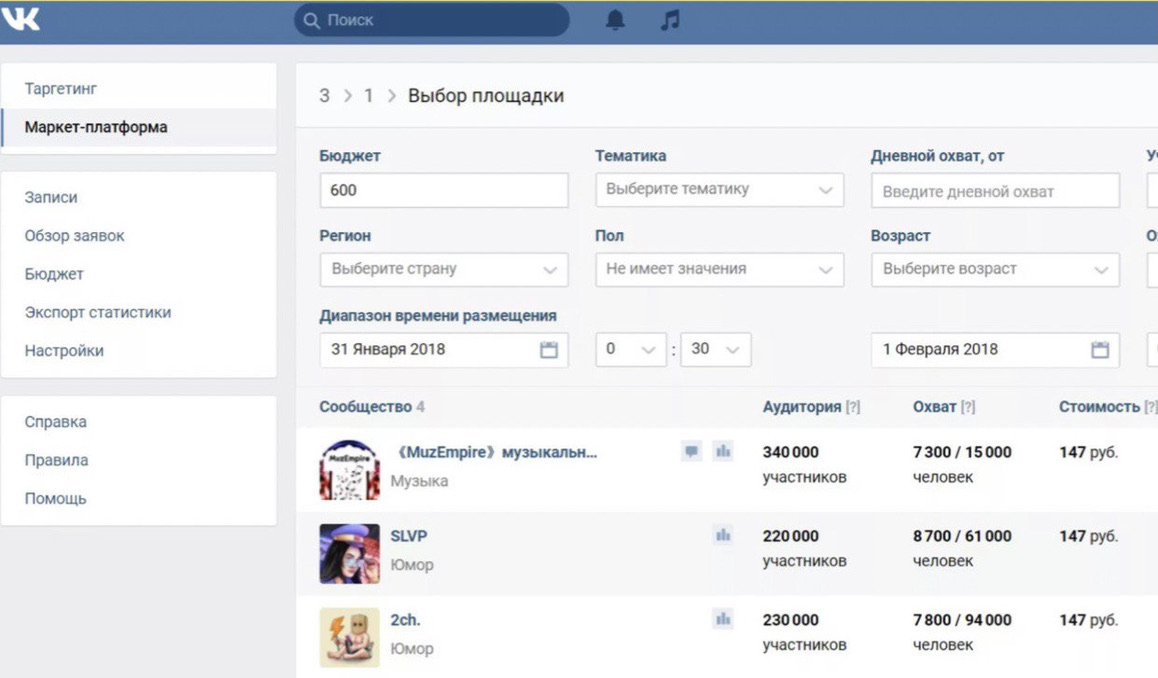
Task: Click the 340 000 участников value
Action: [804, 465]
